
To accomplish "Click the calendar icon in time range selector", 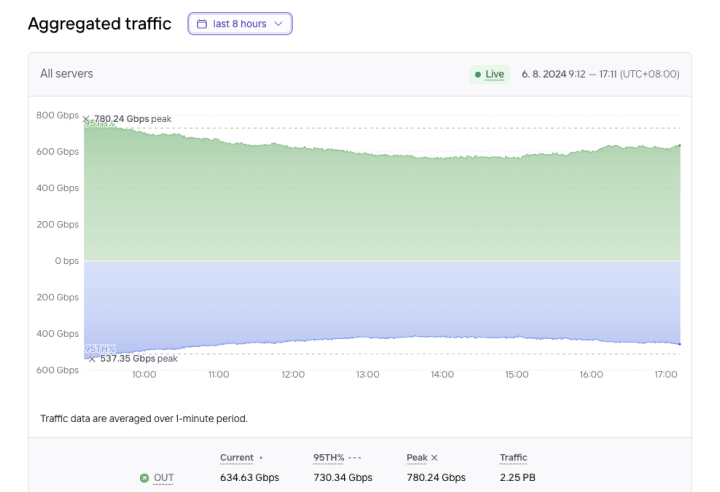I will click(x=202, y=24).
